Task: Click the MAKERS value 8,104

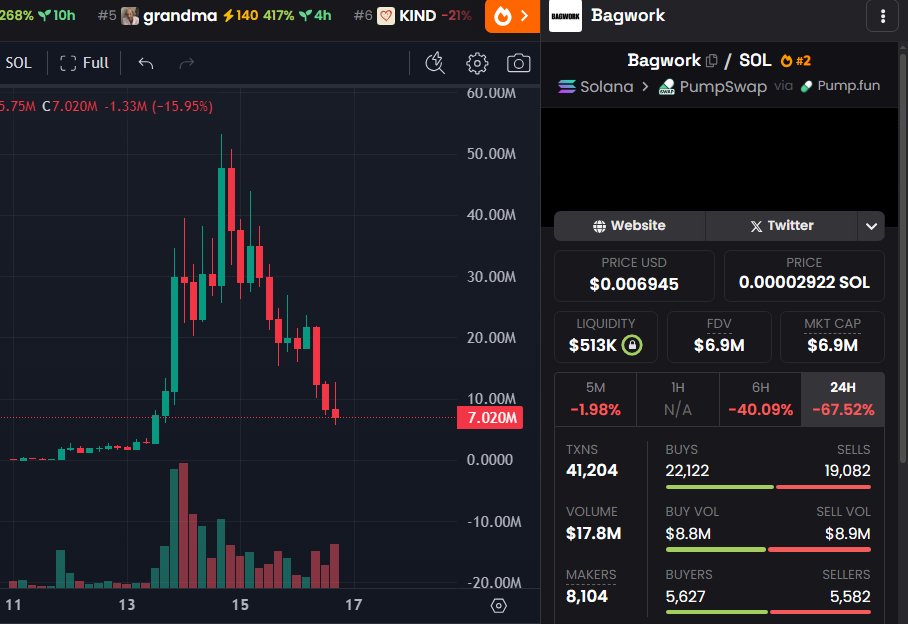Action: tap(587, 596)
